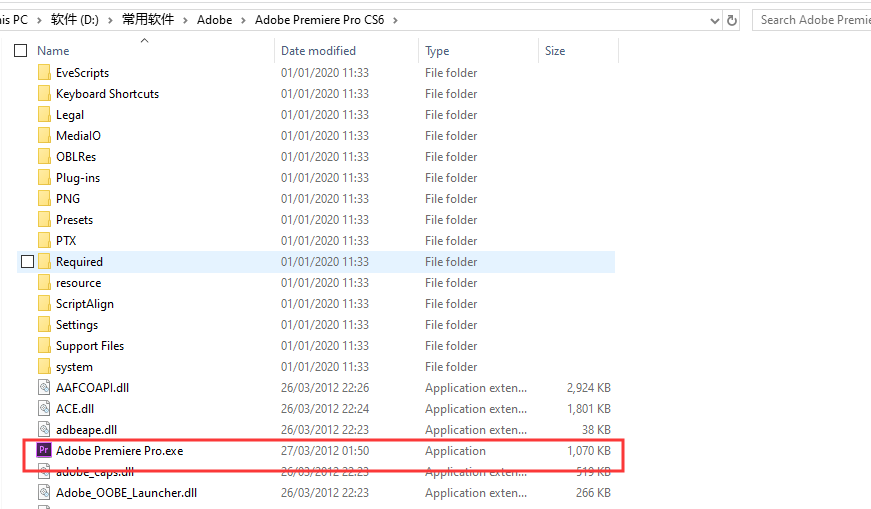Select the Adobe_OOBE_Launcher.dll file name
This screenshot has width=871, height=509.
point(126,493)
